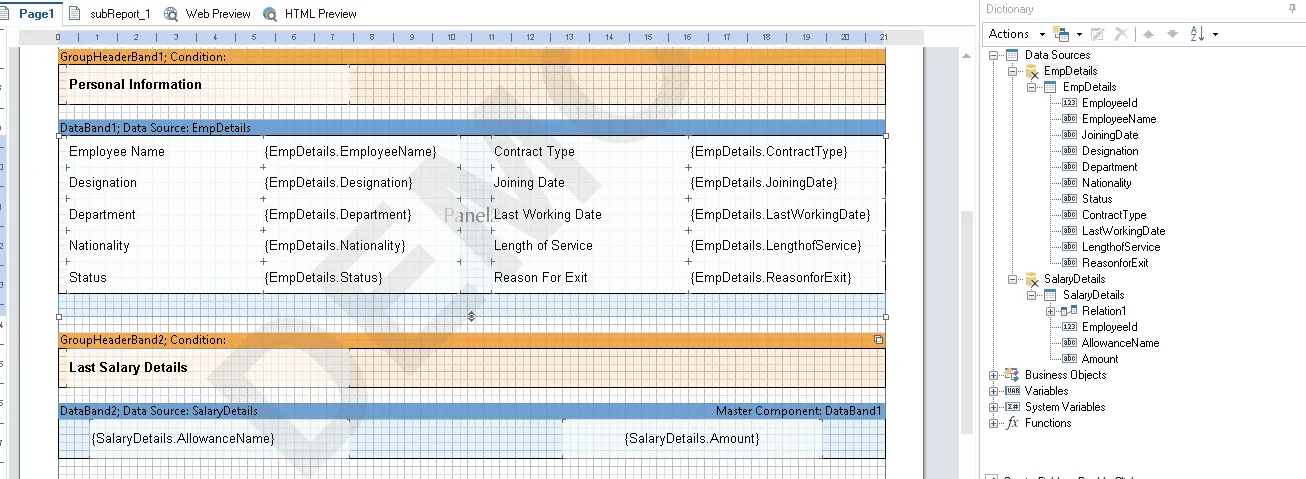1306x479 pixels.
Task: Open the Actions dropdown in Dictionary
Action: pos(1016,34)
